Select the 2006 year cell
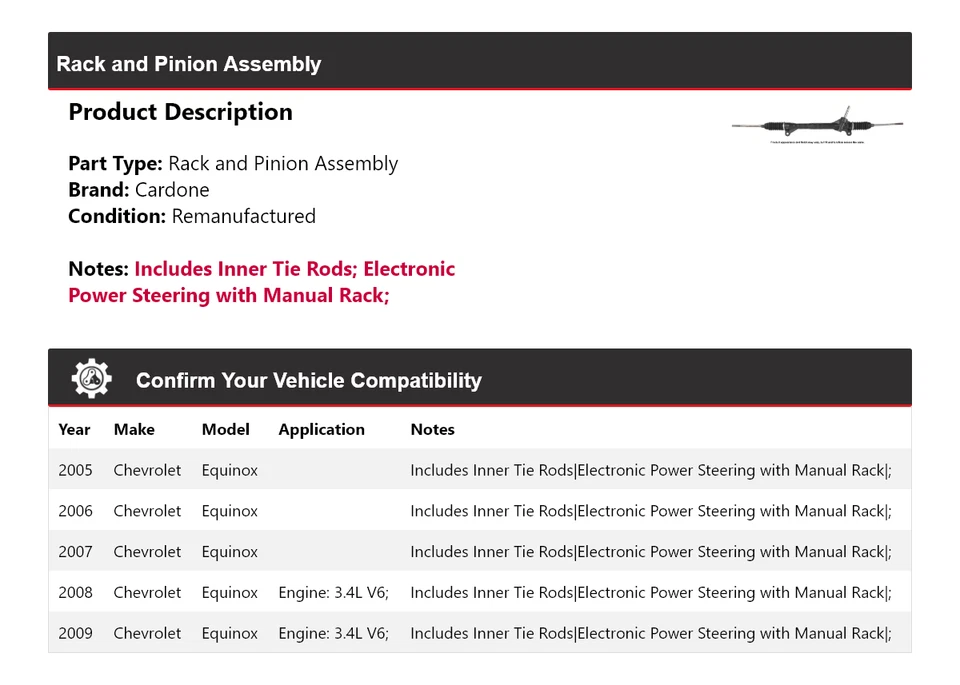The width and height of the screenshot is (960, 685). coord(75,511)
